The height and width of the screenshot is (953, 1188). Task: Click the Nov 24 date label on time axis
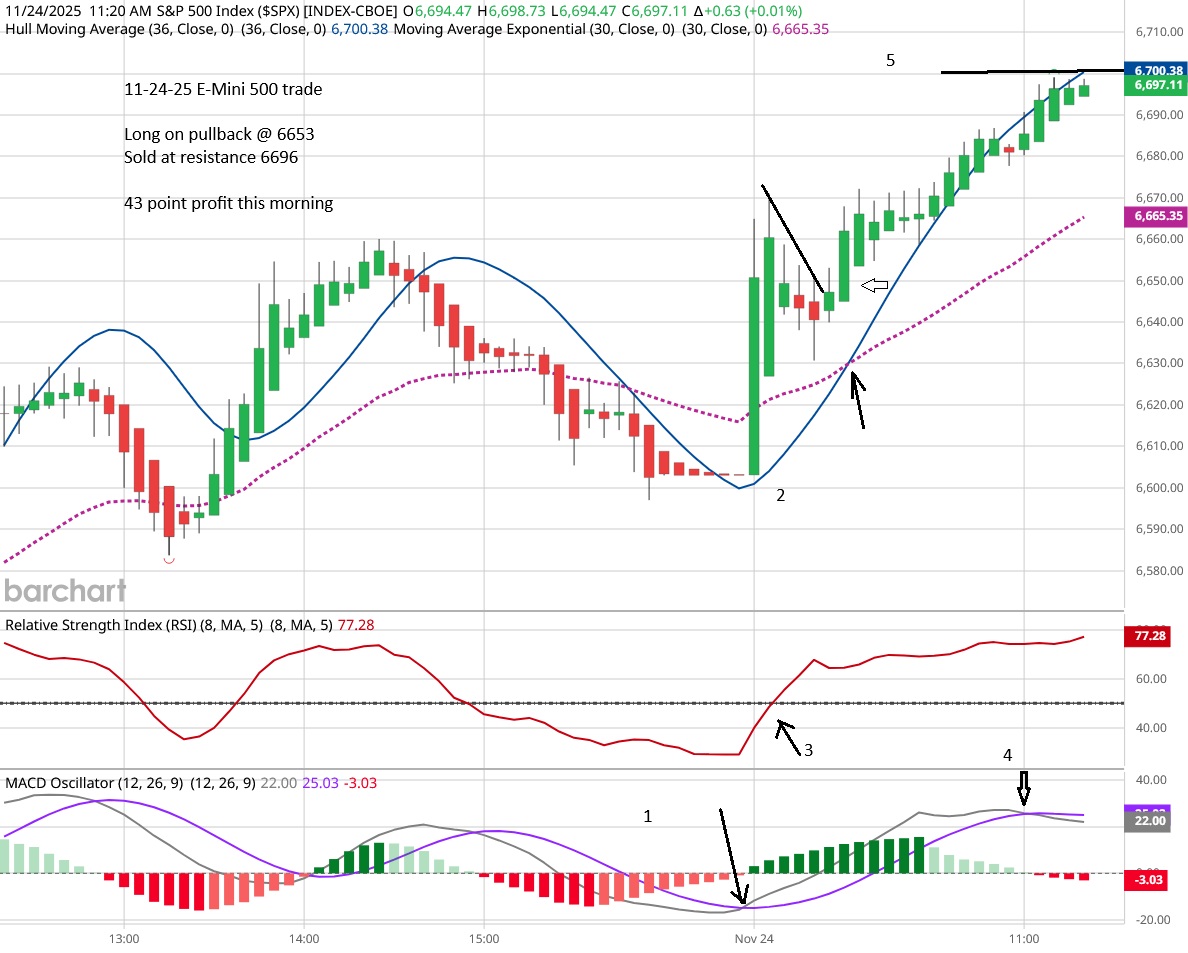click(x=754, y=939)
